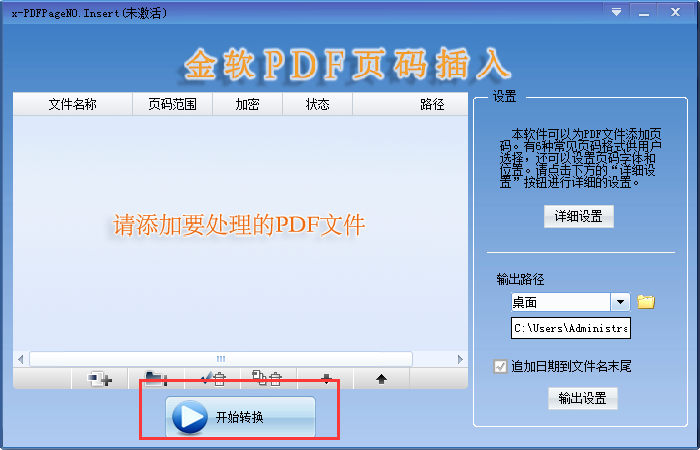
Task: Browse for the output folder with the yellow folder icon
Action: (x=646, y=302)
